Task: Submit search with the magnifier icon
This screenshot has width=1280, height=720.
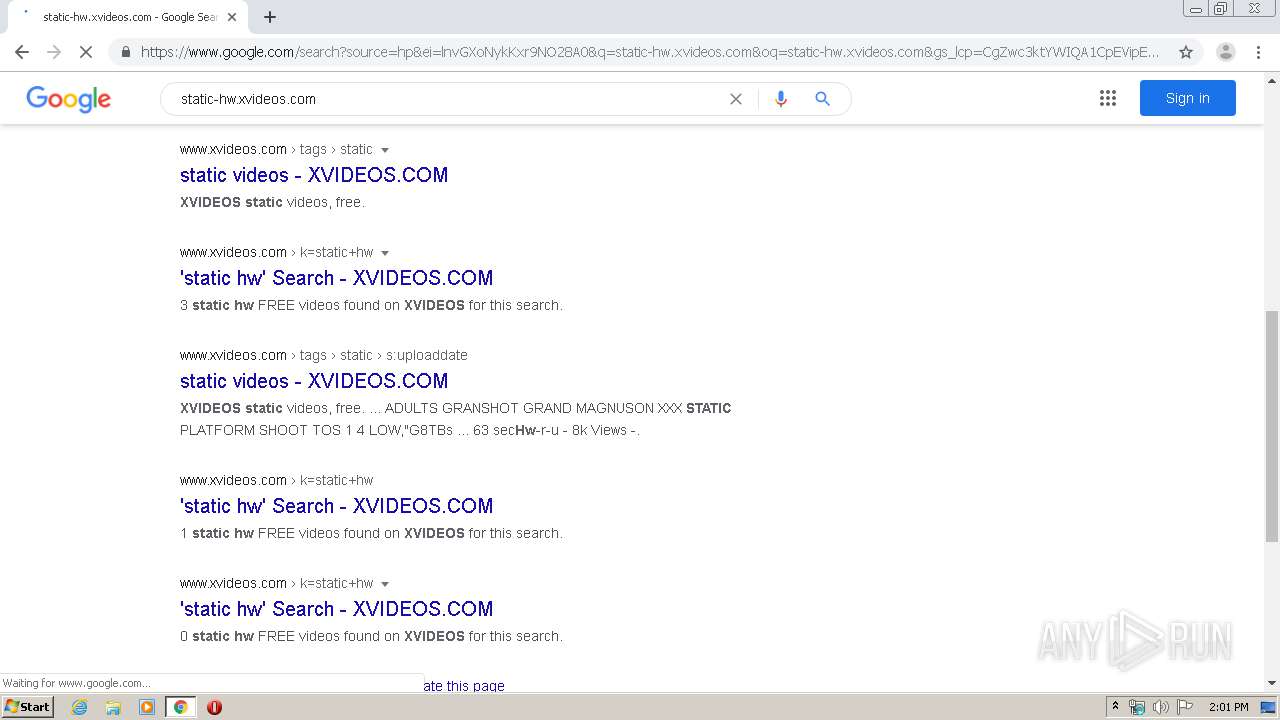Action: coord(822,99)
